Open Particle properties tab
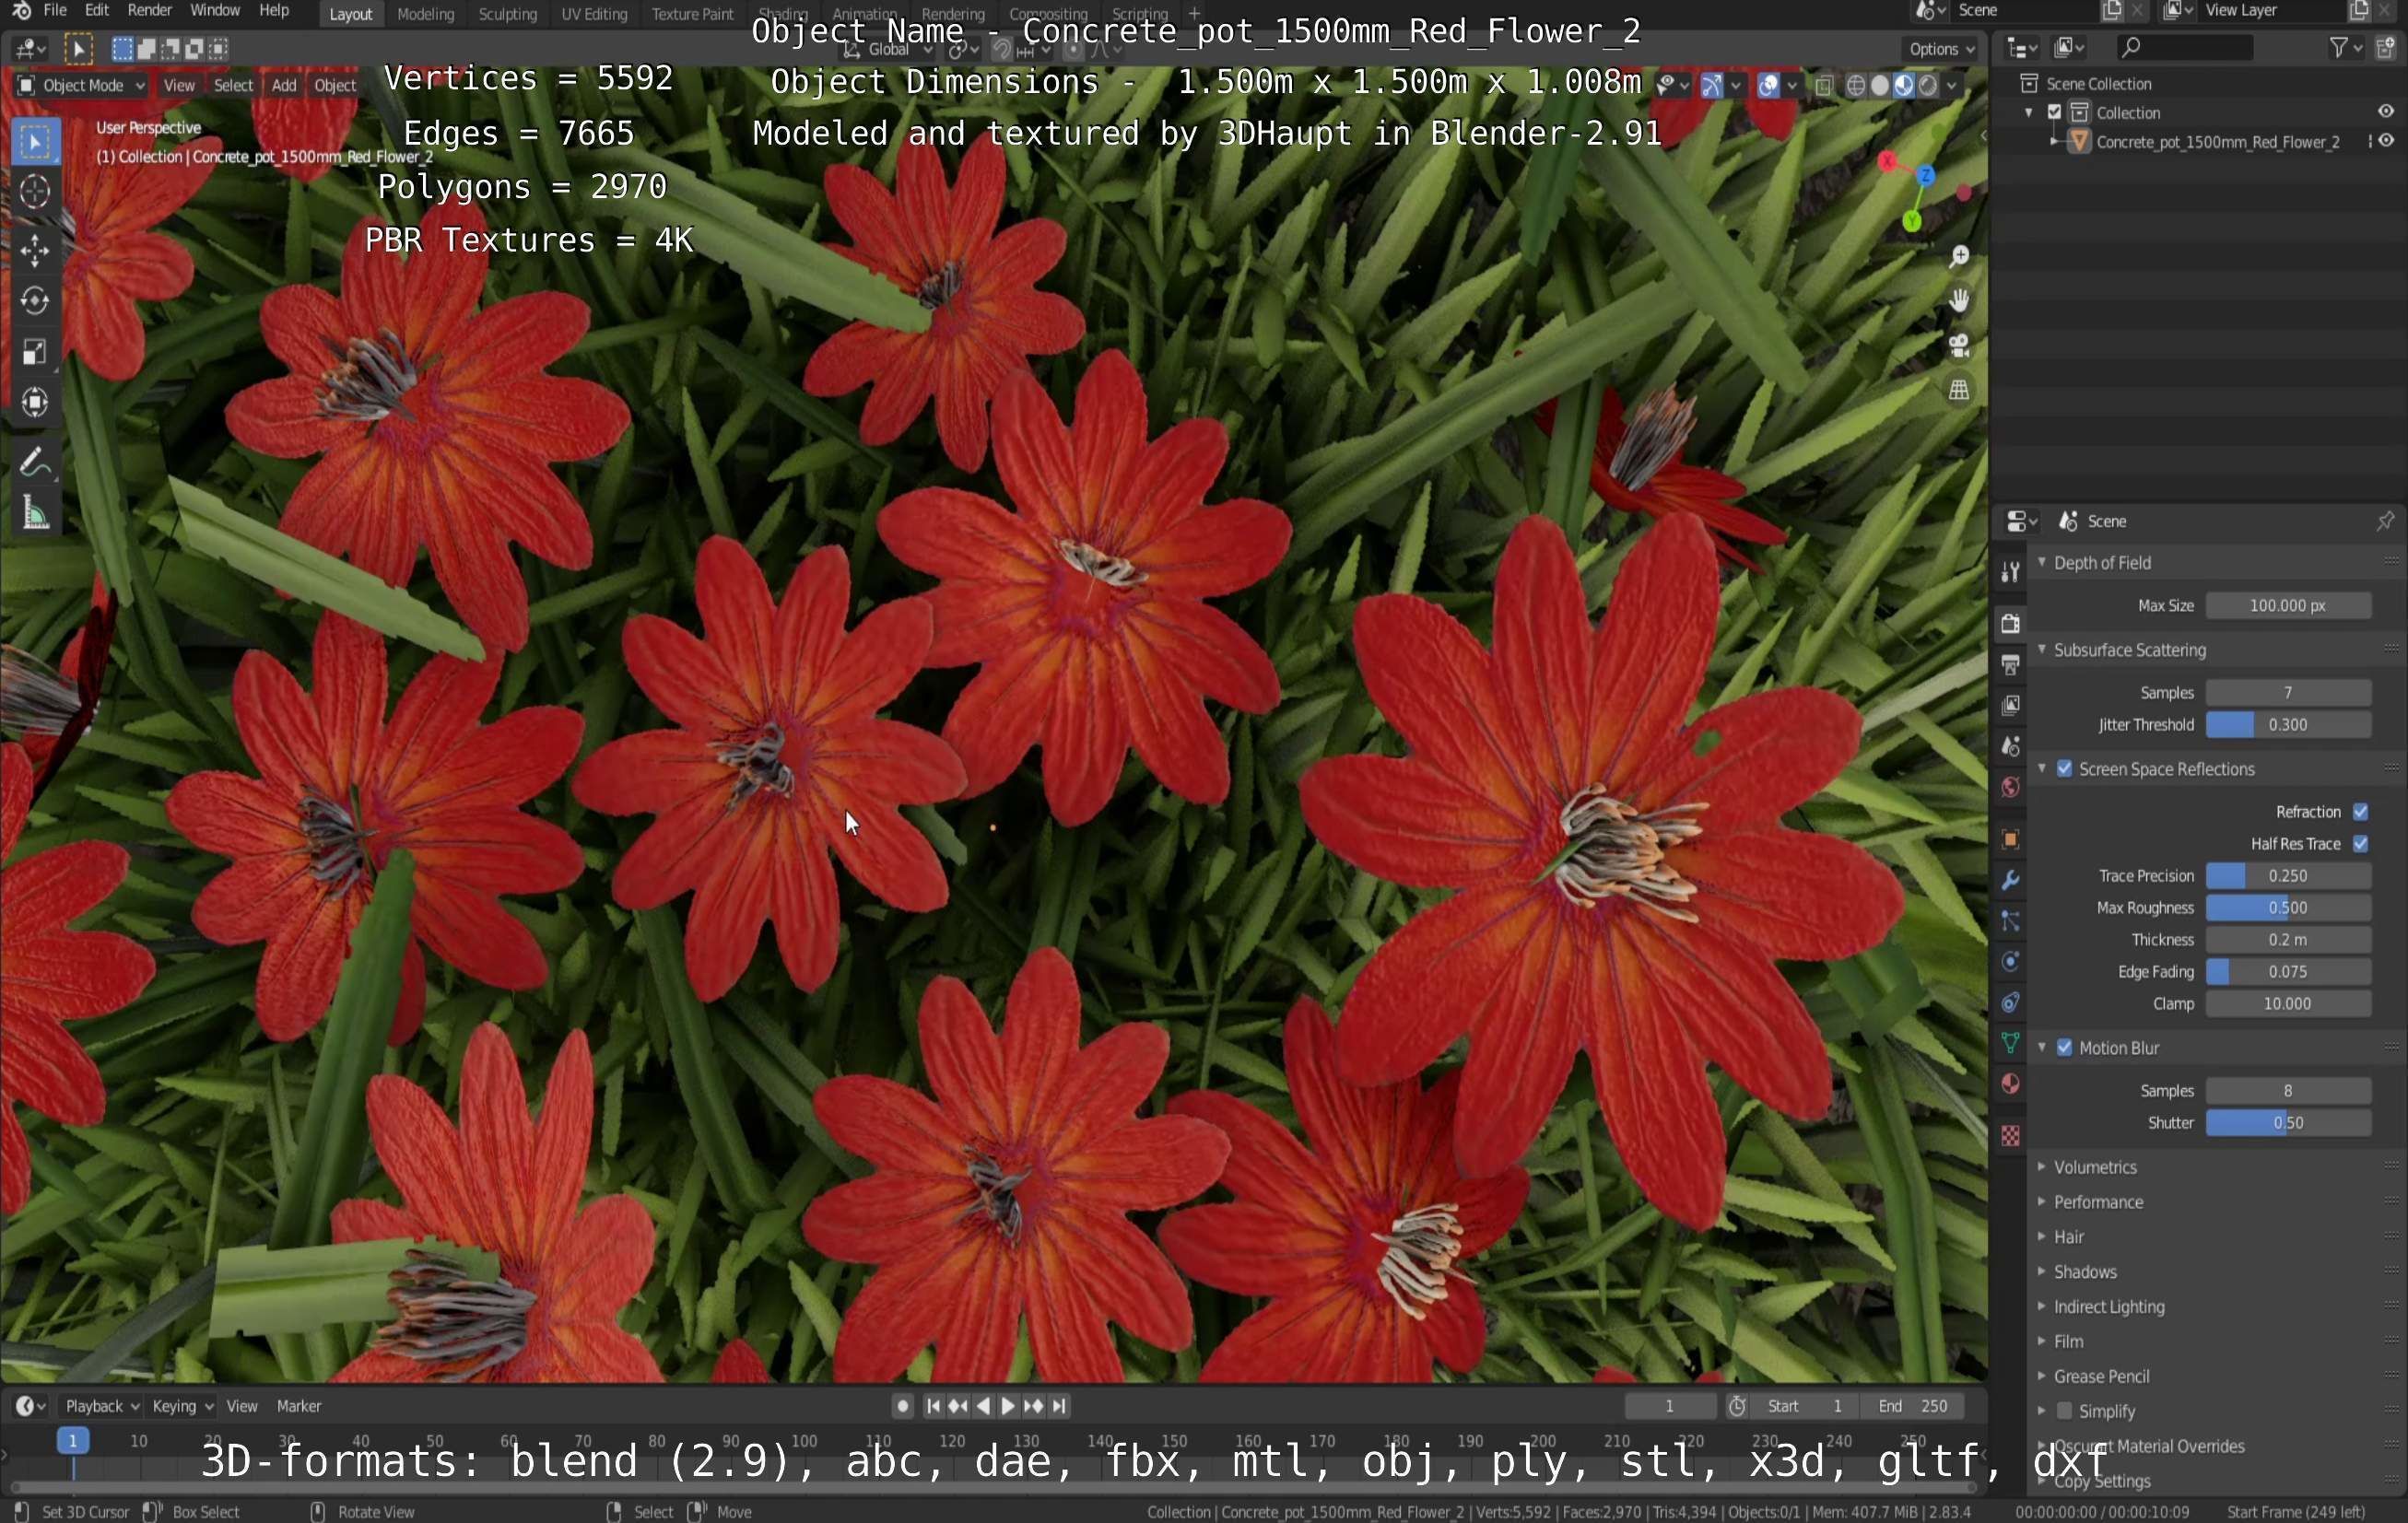The image size is (2408, 1523). tap(2010, 921)
